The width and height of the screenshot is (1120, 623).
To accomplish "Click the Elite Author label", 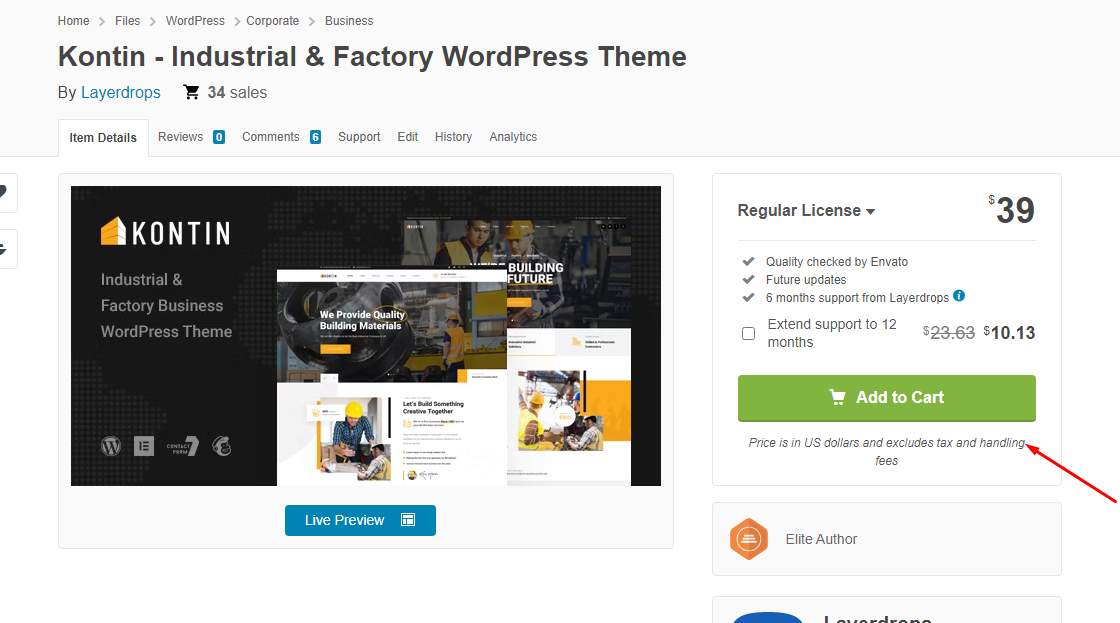I will point(821,539).
